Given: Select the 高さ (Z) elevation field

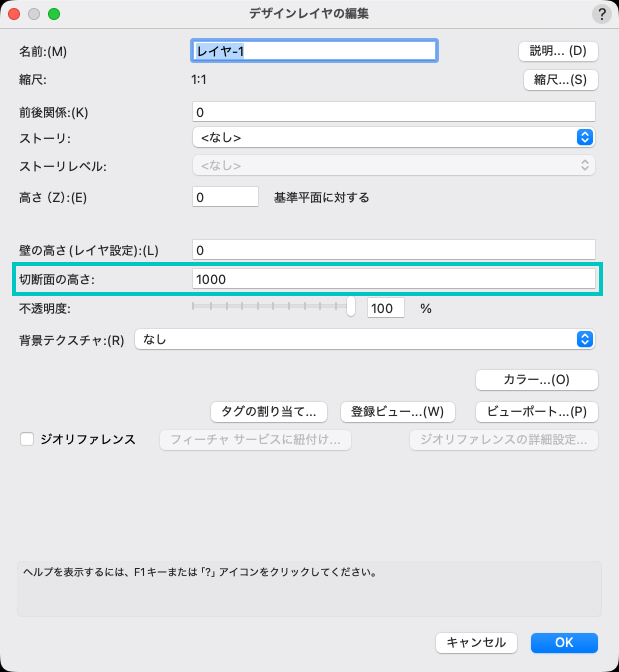Looking at the screenshot, I should pyautogui.click(x=225, y=197).
